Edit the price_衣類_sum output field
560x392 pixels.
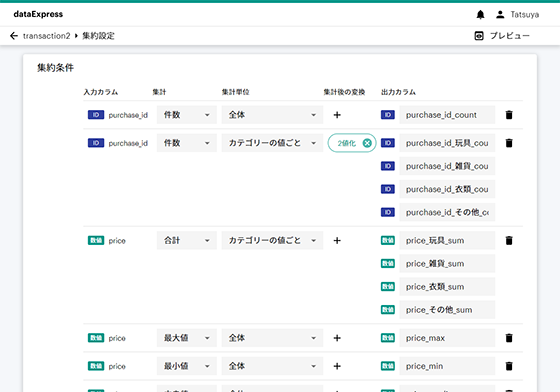pos(447,287)
